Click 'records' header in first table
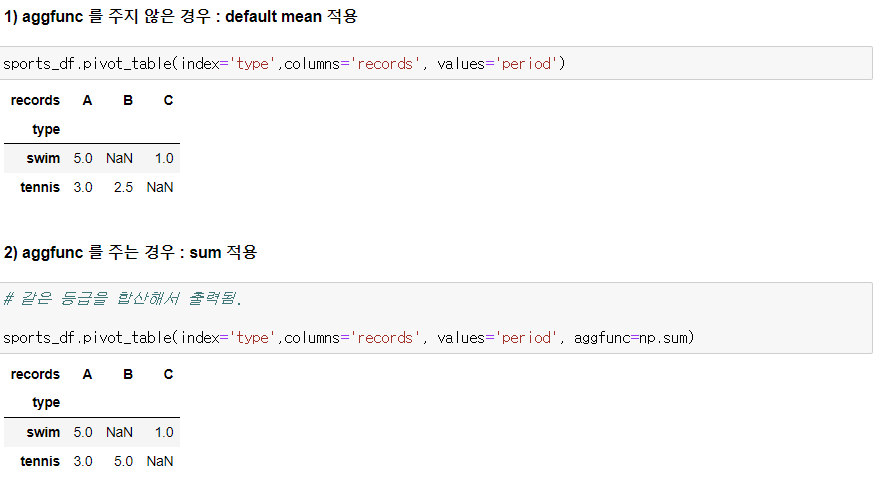 pyautogui.click(x=35, y=100)
